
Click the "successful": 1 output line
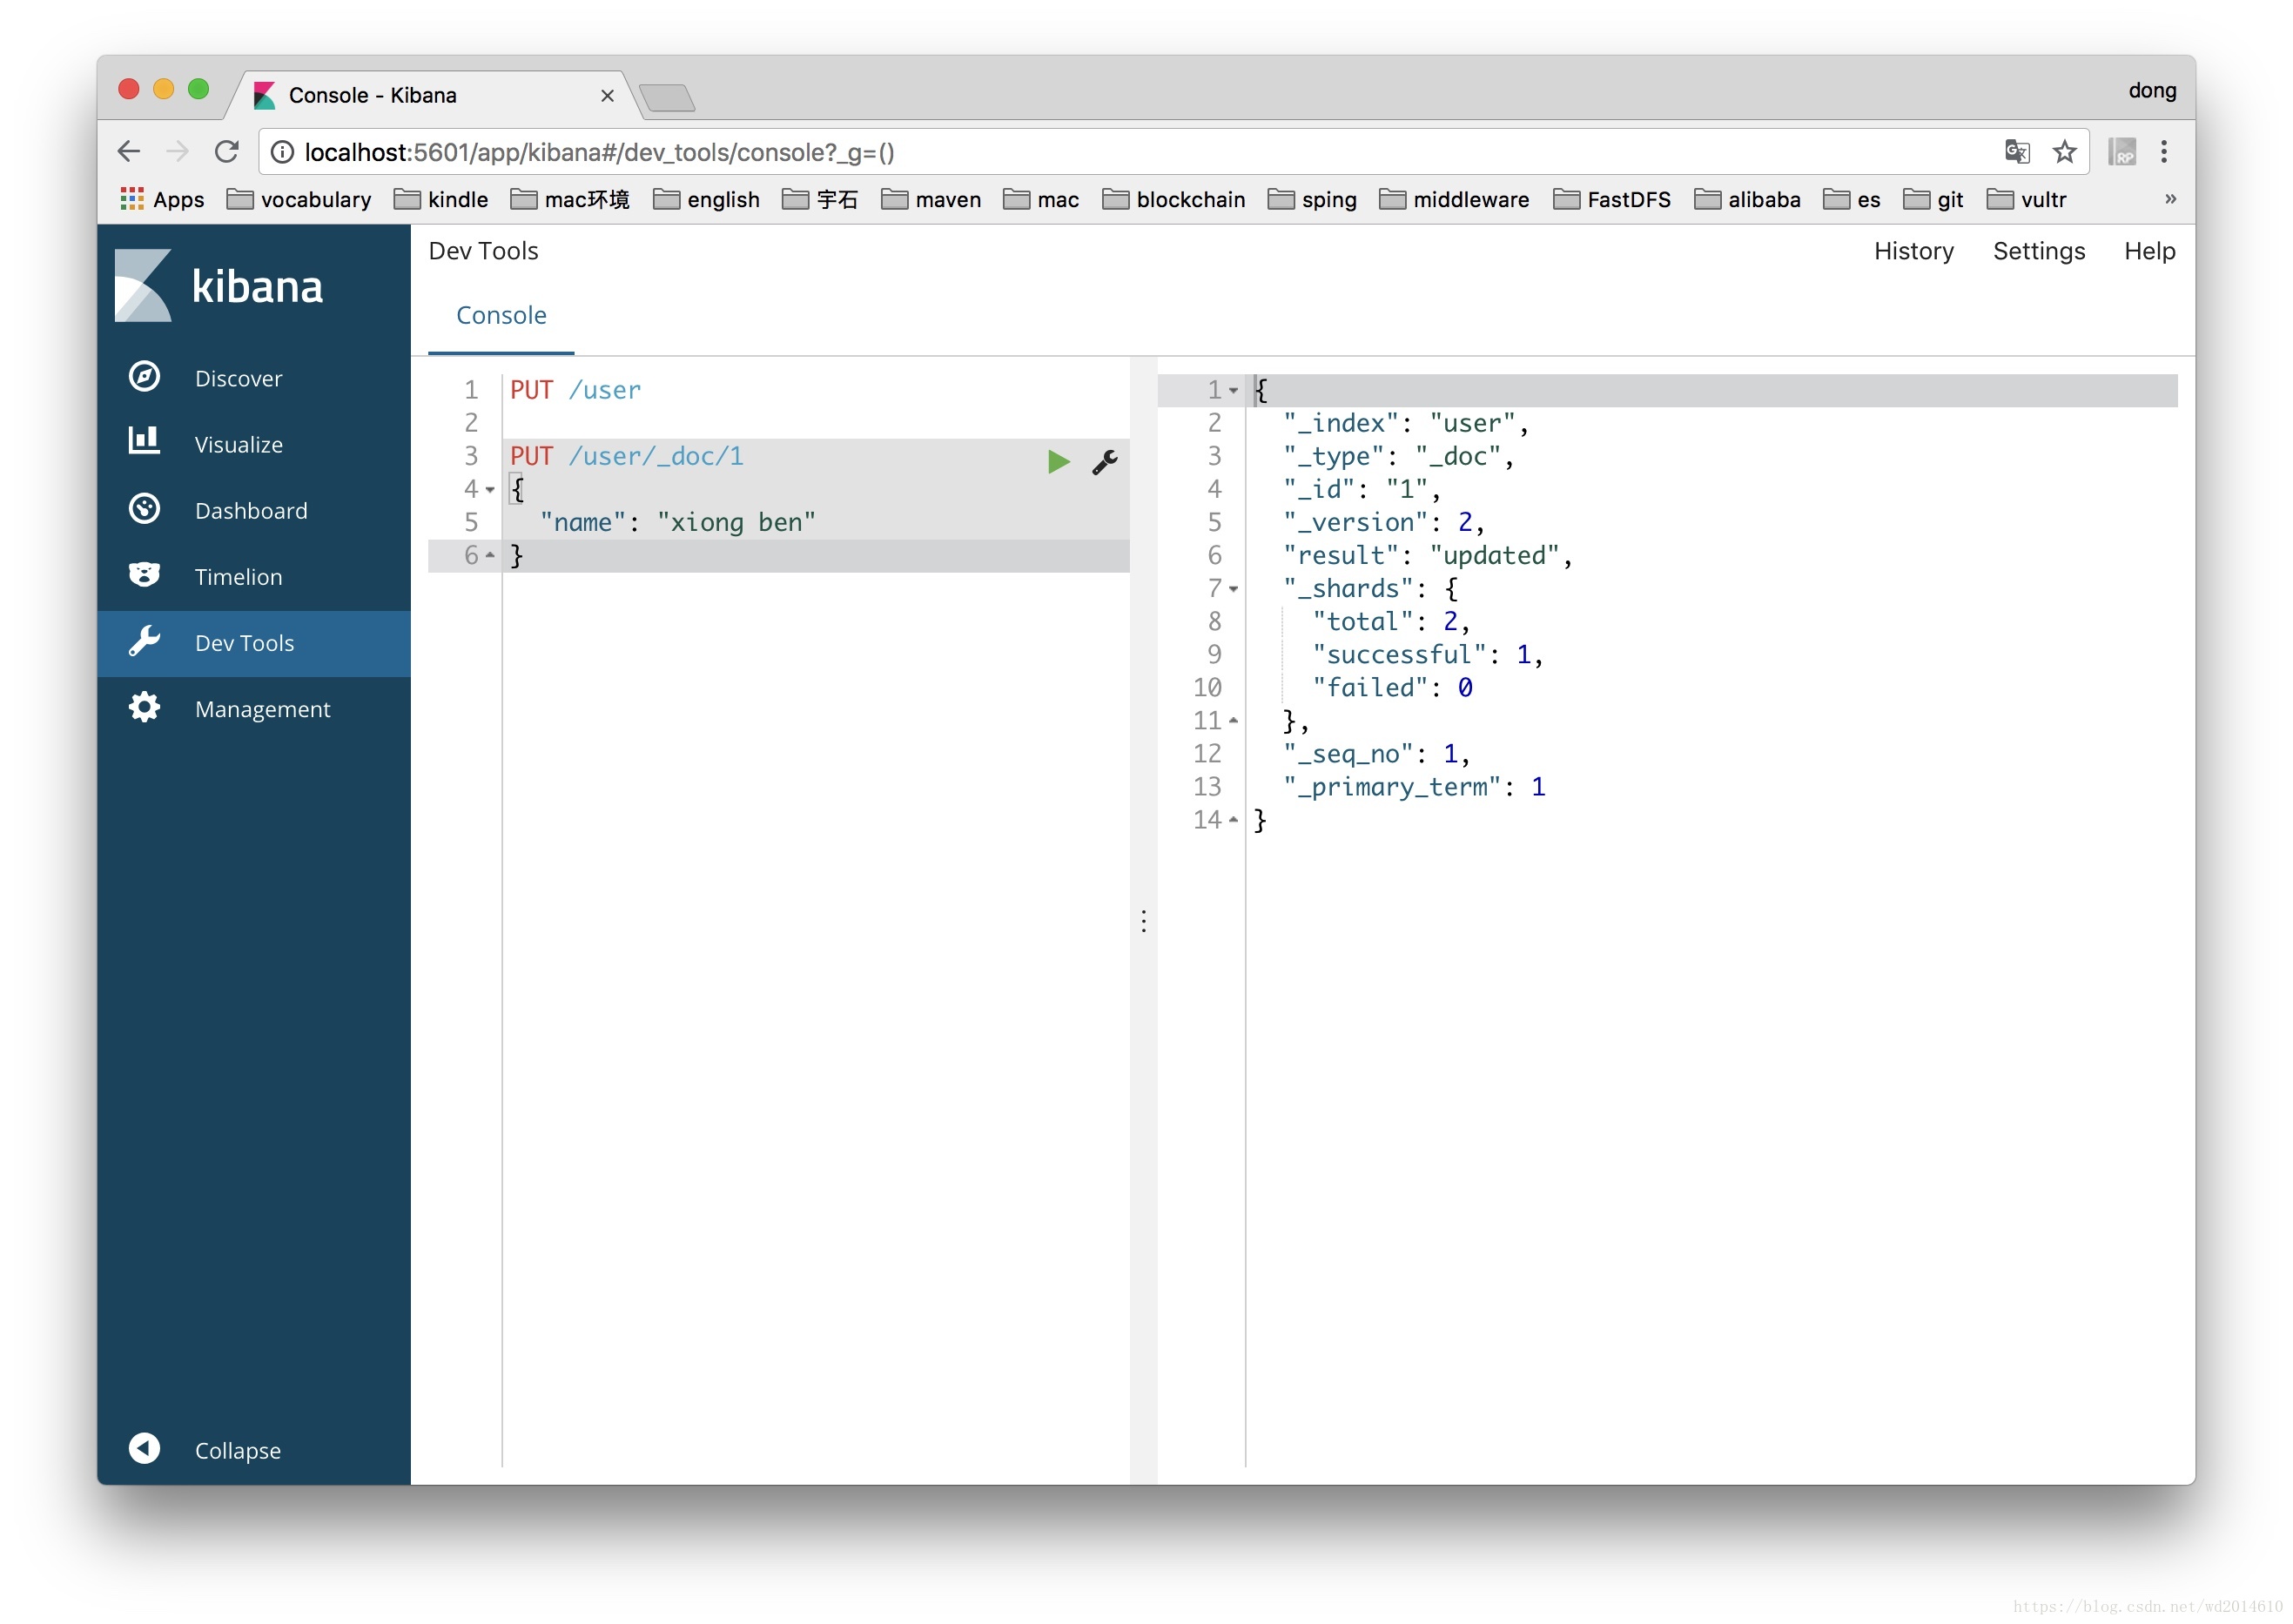1428,654
